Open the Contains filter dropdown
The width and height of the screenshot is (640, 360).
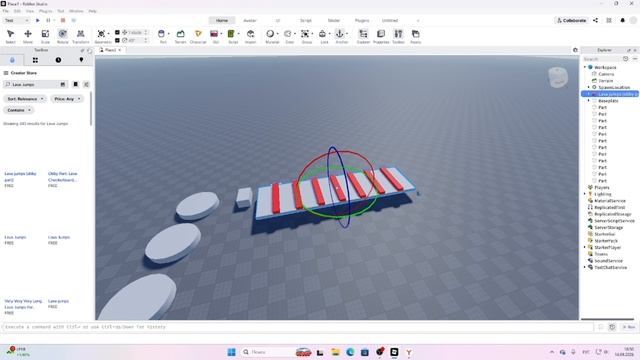(19, 110)
